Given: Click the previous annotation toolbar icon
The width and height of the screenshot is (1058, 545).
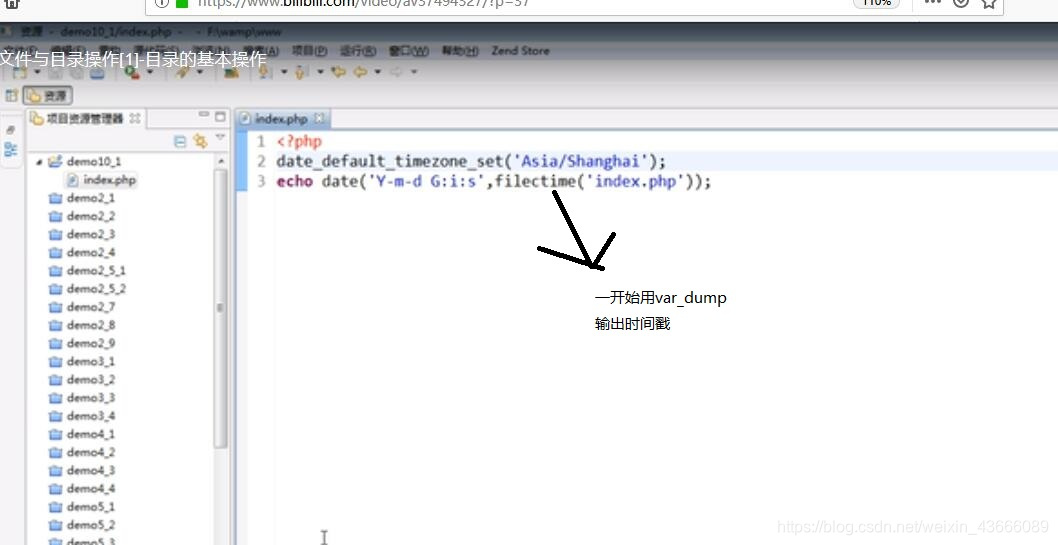Looking at the screenshot, I should 299,71.
